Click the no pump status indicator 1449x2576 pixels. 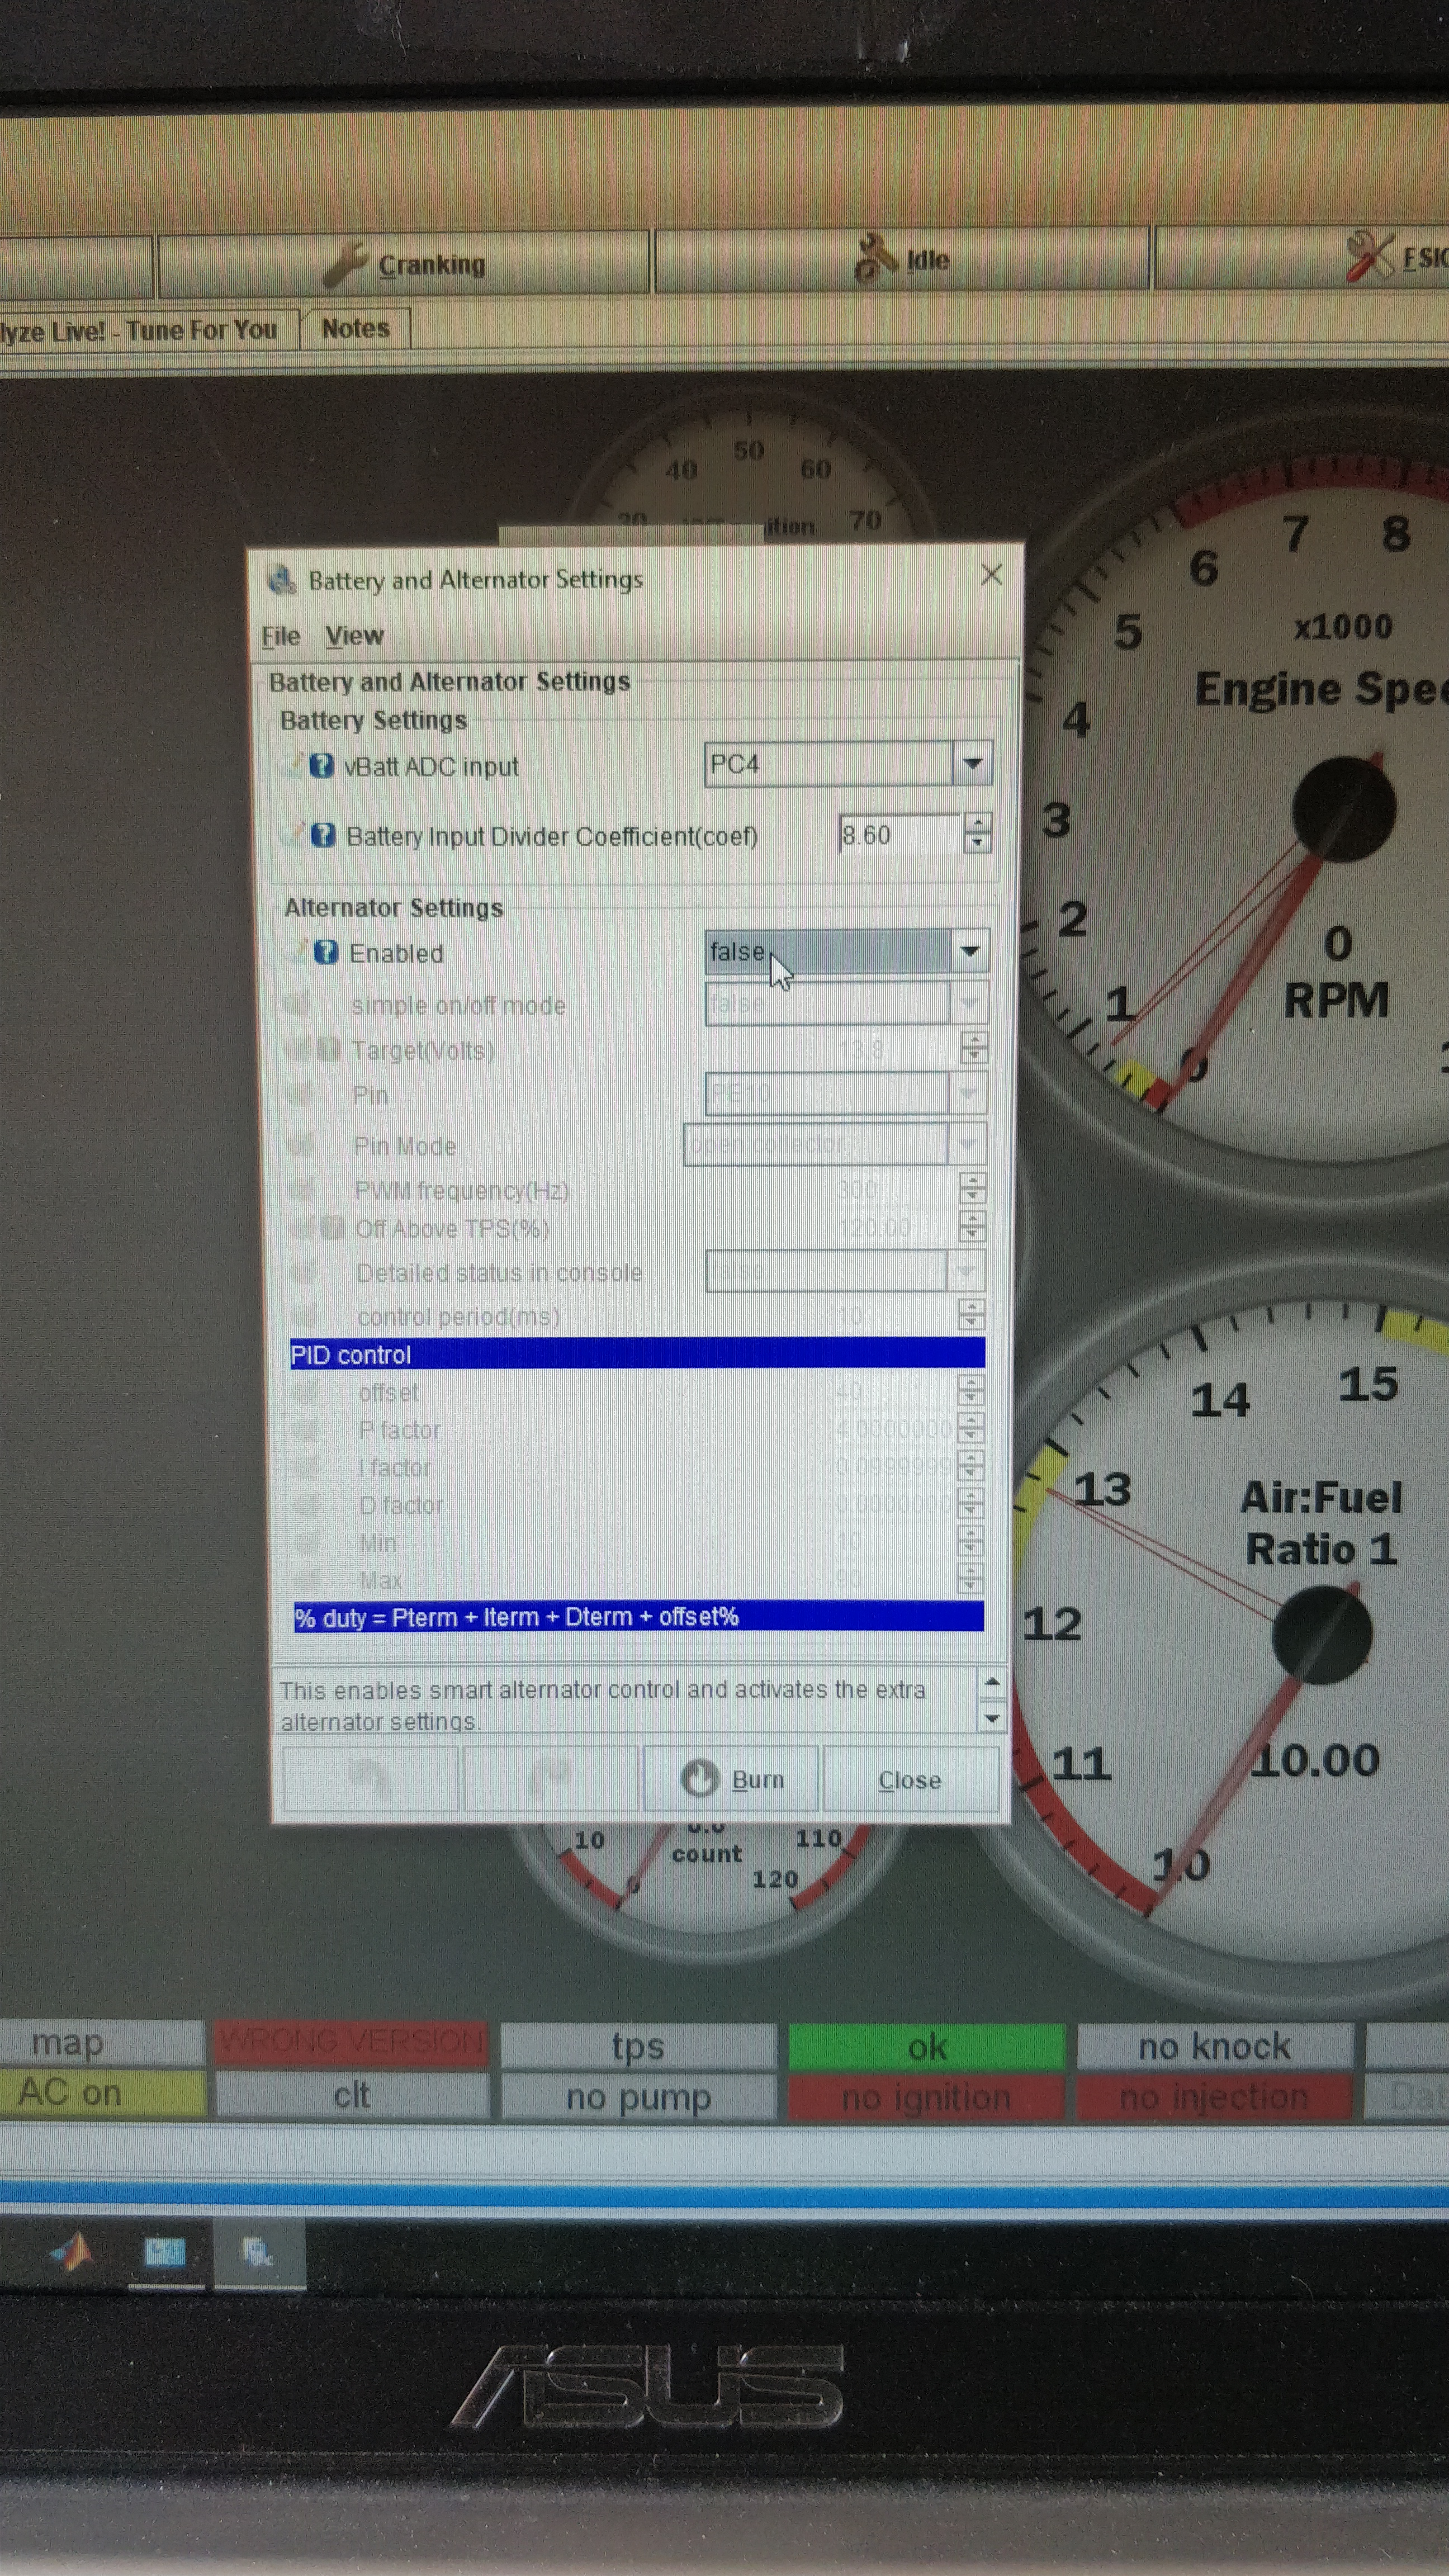[638, 2096]
